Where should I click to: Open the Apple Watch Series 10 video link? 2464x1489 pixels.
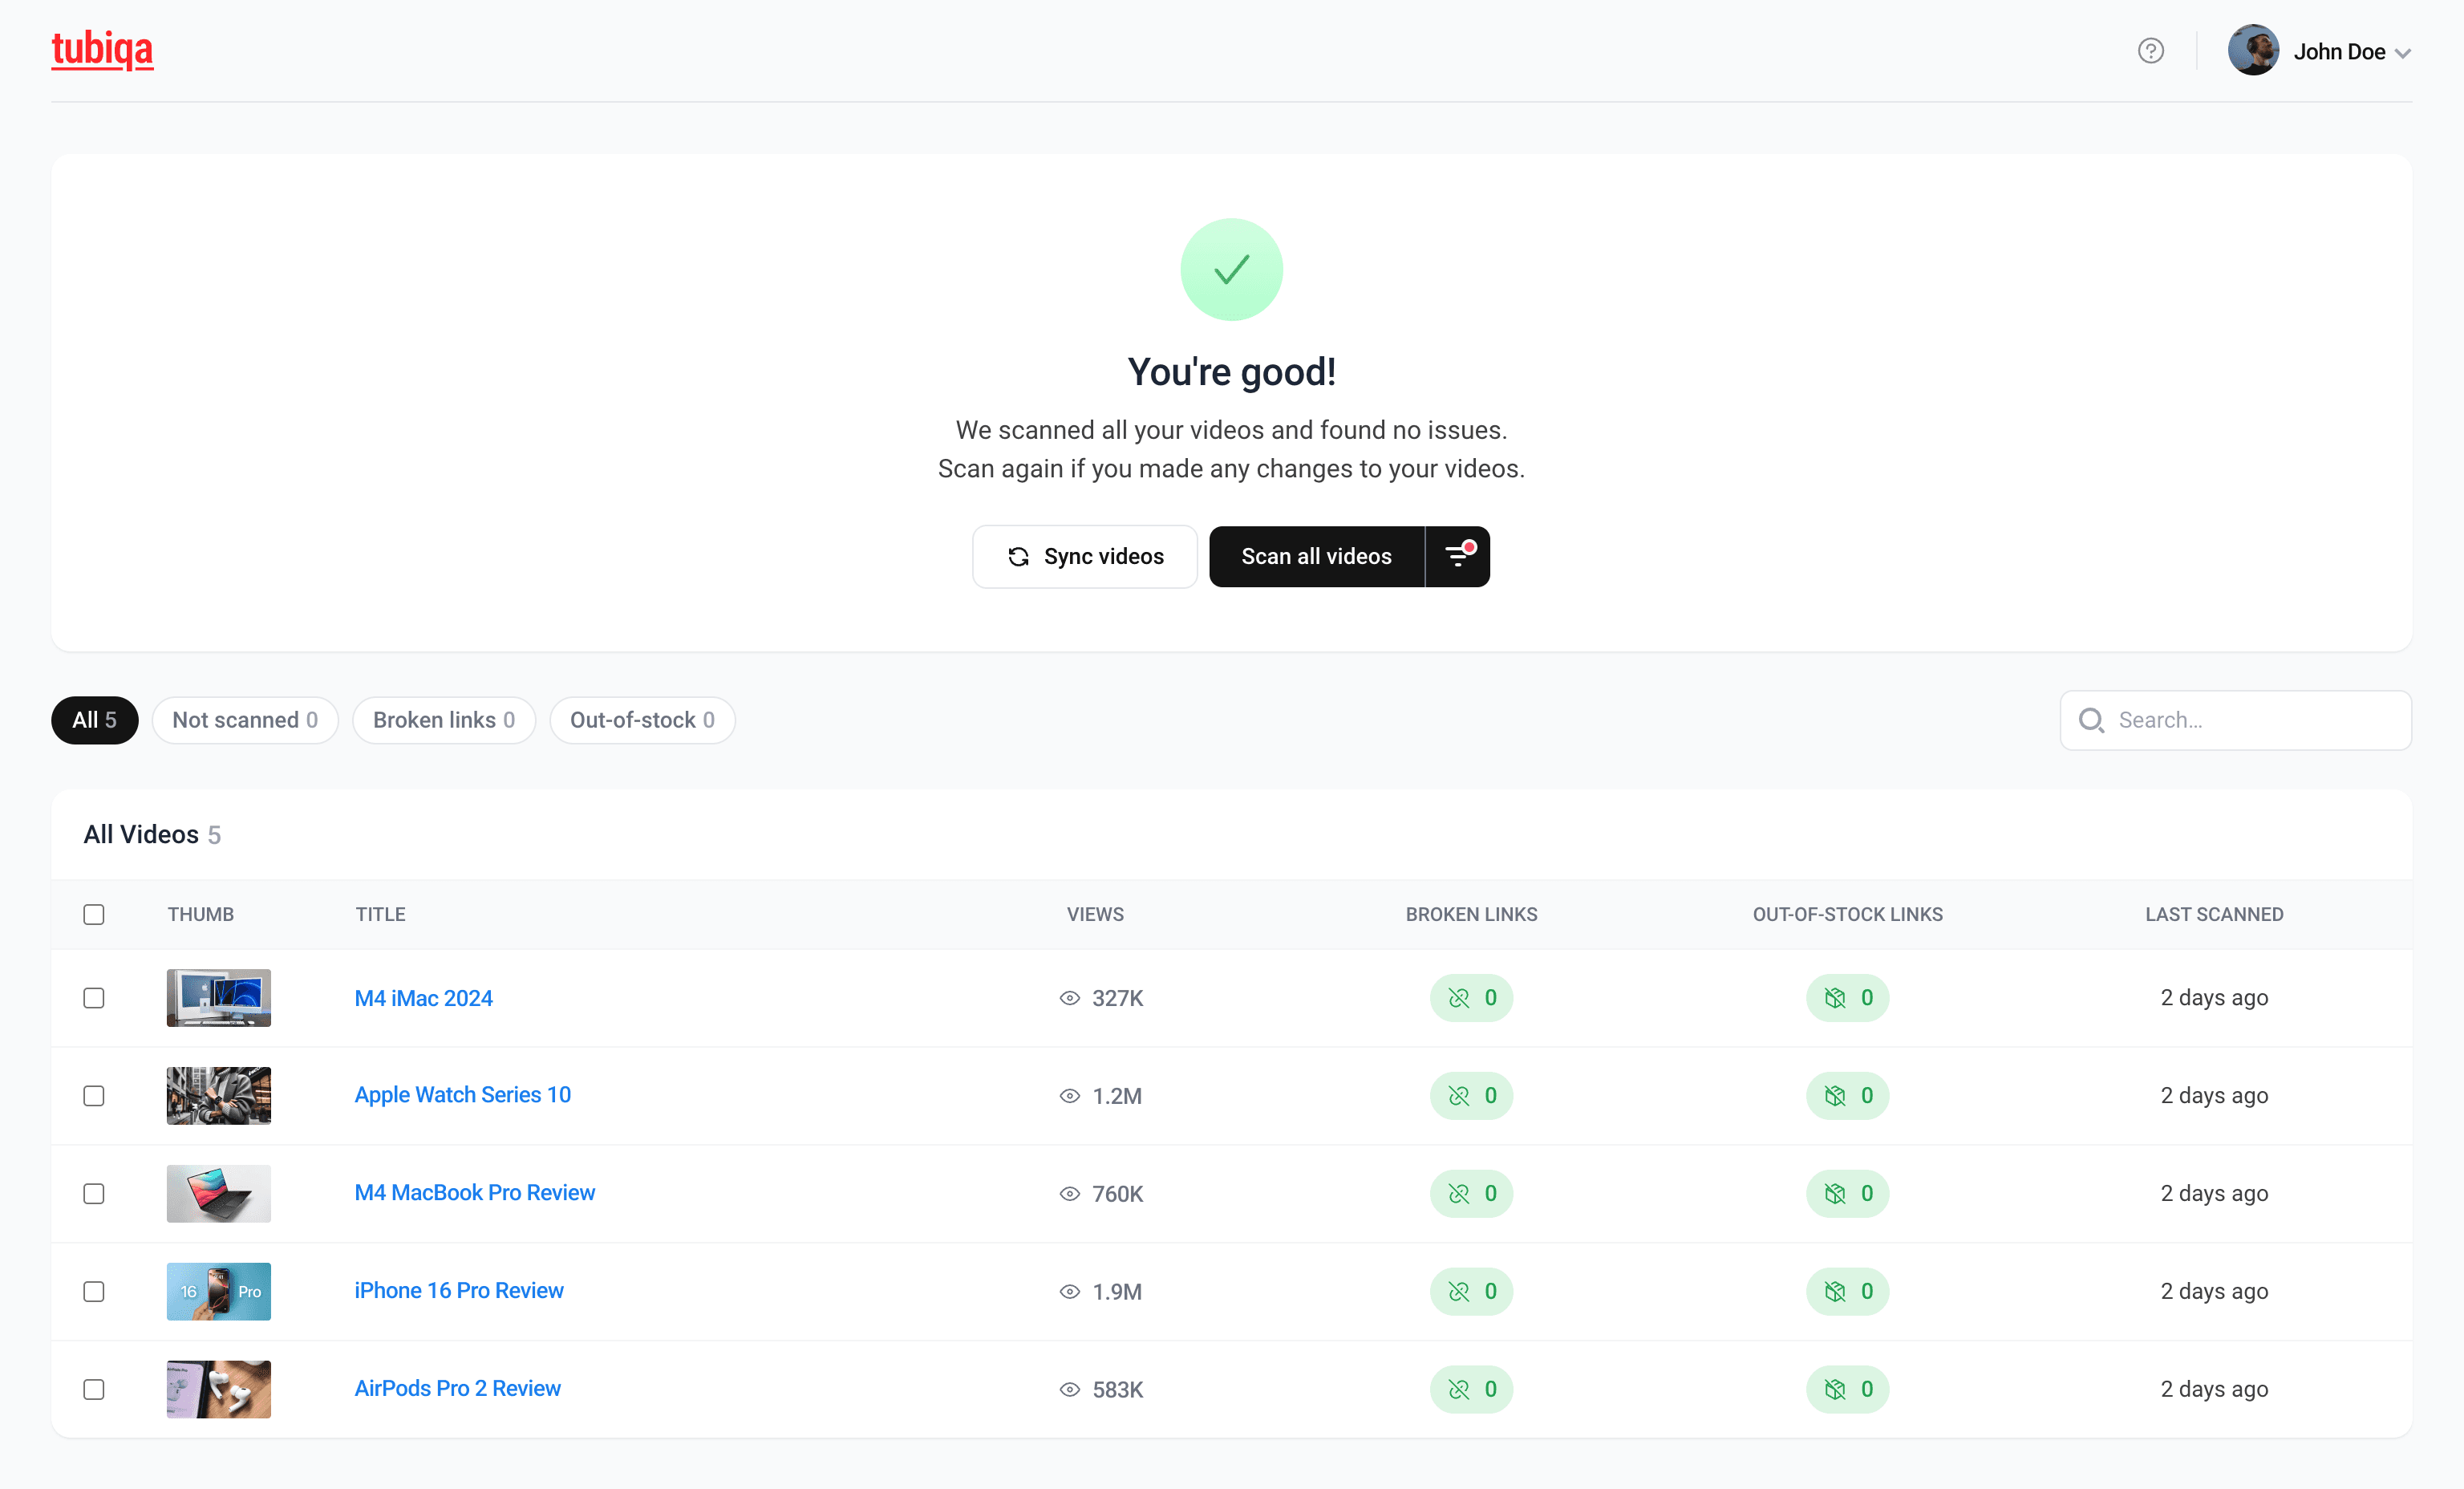[x=463, y=1095]
